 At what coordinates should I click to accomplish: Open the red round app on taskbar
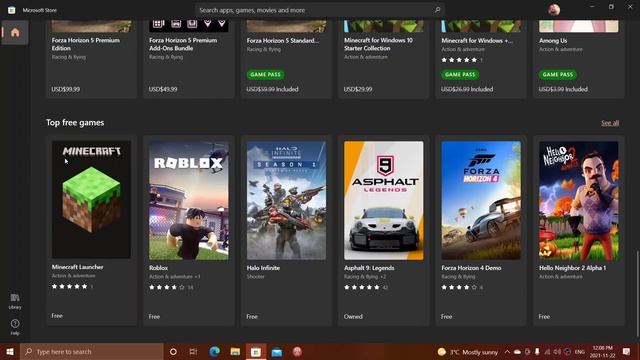click(297, 351)
